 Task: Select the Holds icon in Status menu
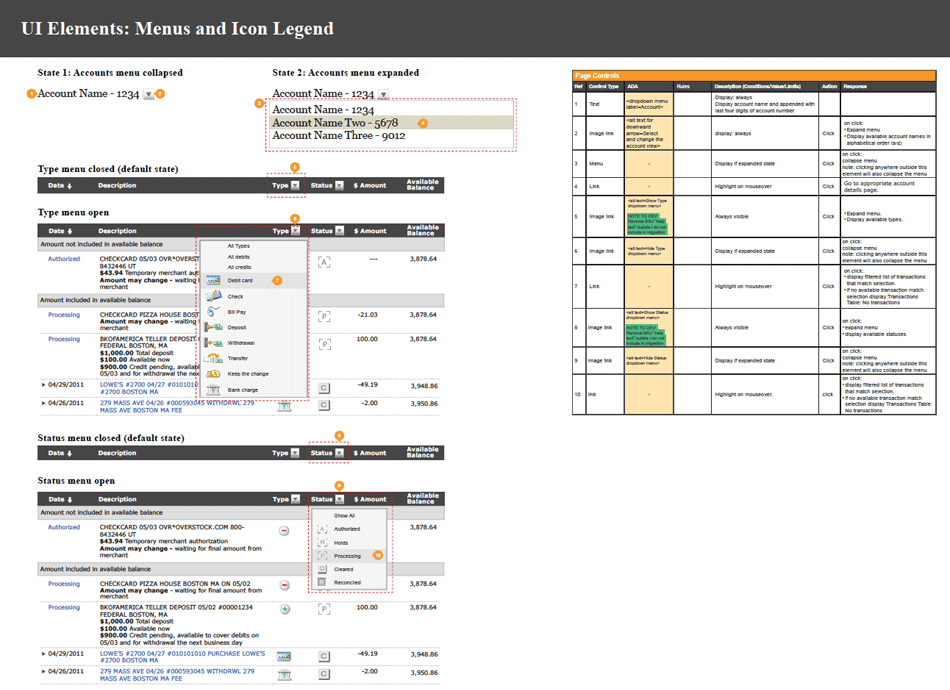pyautogui.click(x=322, y=542)
